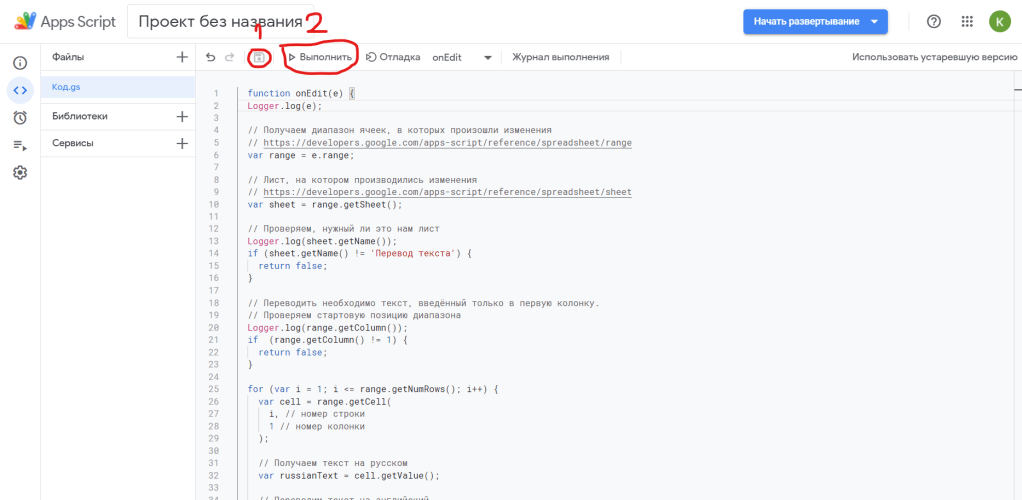Add a new file with Файлы plus
This screenshot has height=500, width=1022.
[182, 58]
